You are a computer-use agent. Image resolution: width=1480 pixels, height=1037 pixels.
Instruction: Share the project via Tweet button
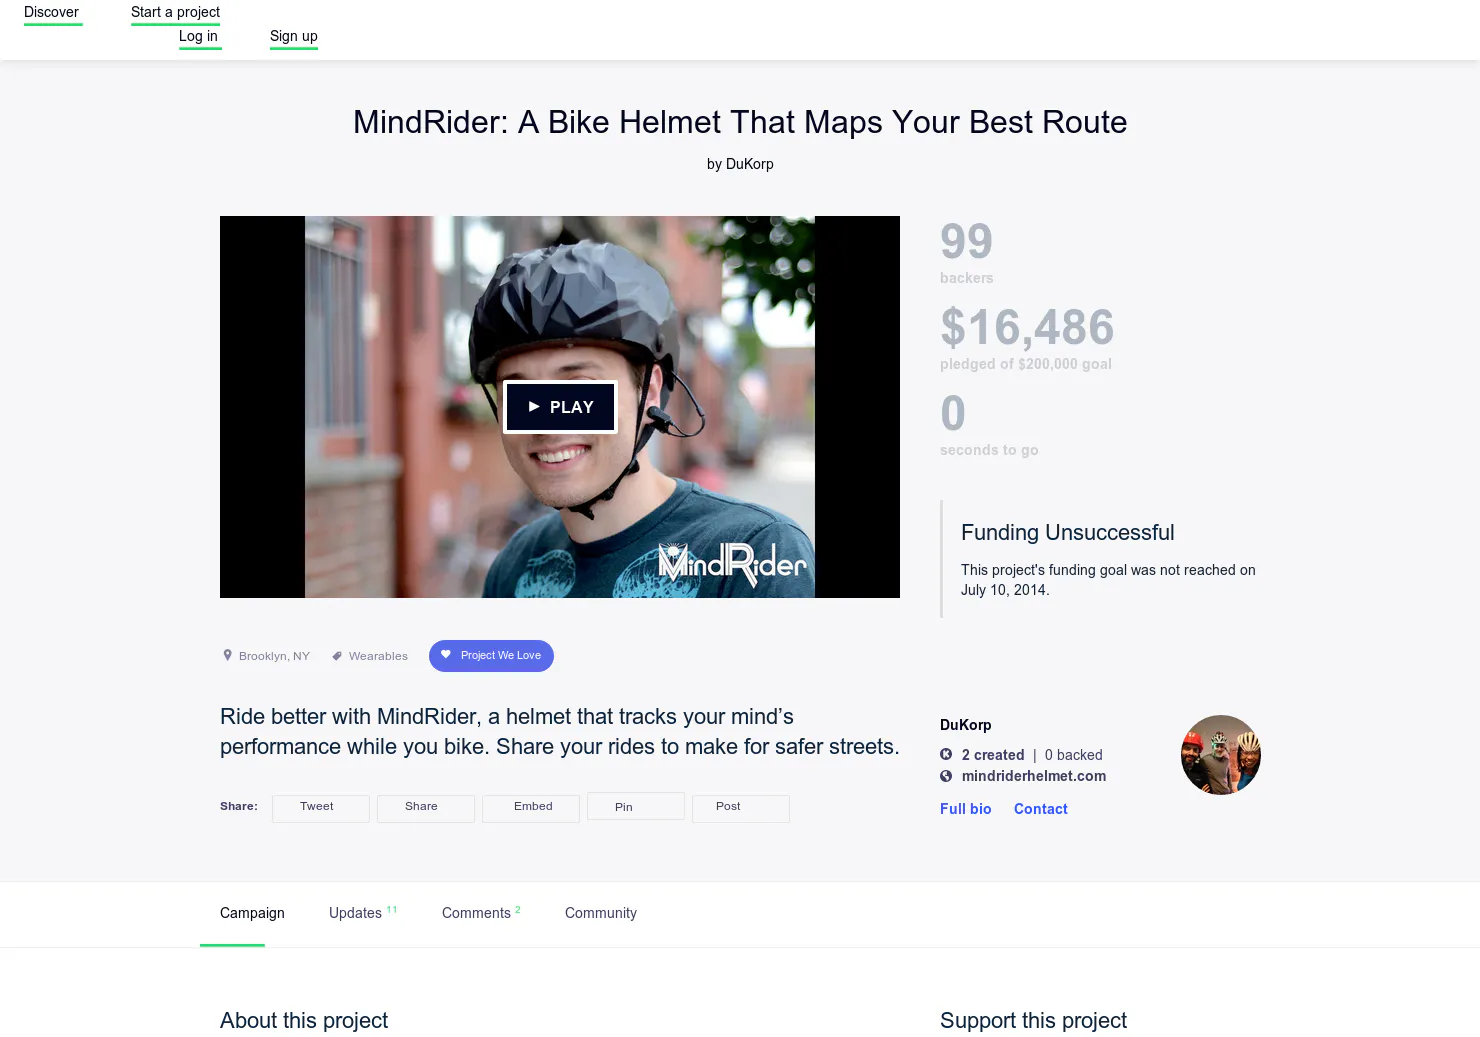[321, 808]
